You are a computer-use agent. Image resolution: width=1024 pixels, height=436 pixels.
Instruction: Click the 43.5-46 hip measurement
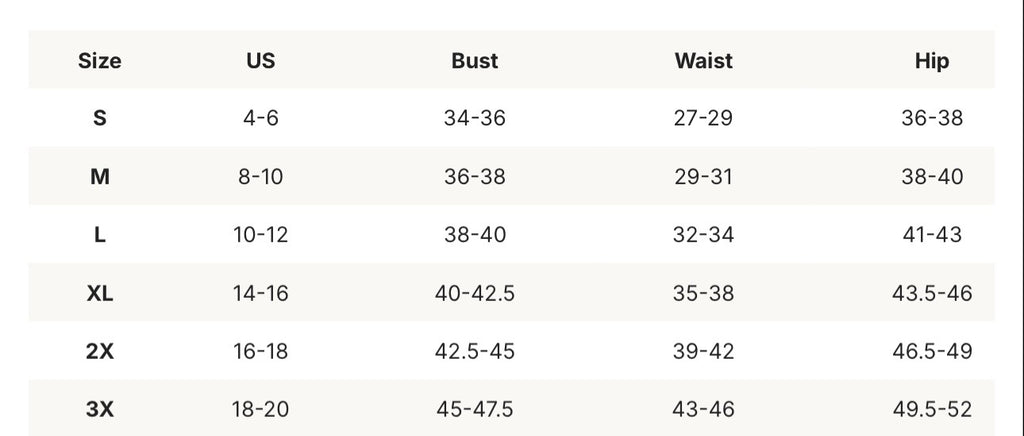coord(932,293)
